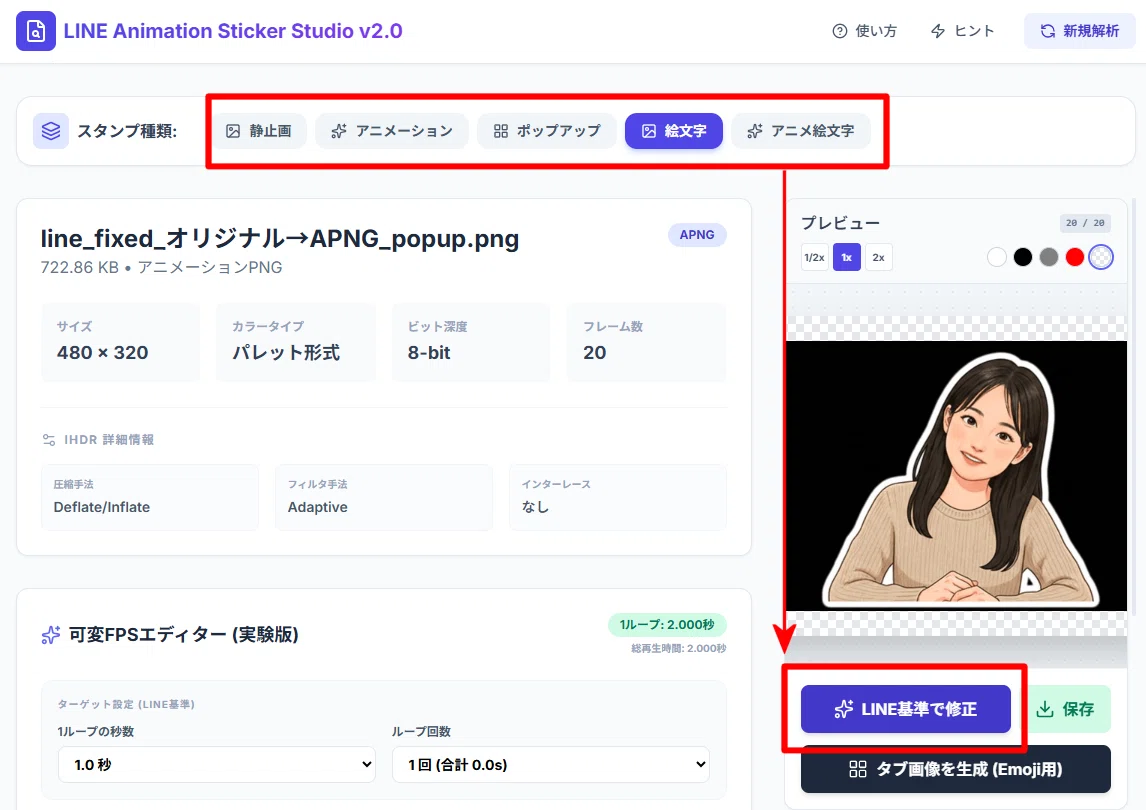Choose gray preview background swatch
The image size is (1146, 810).
[x=1049, y=257]
